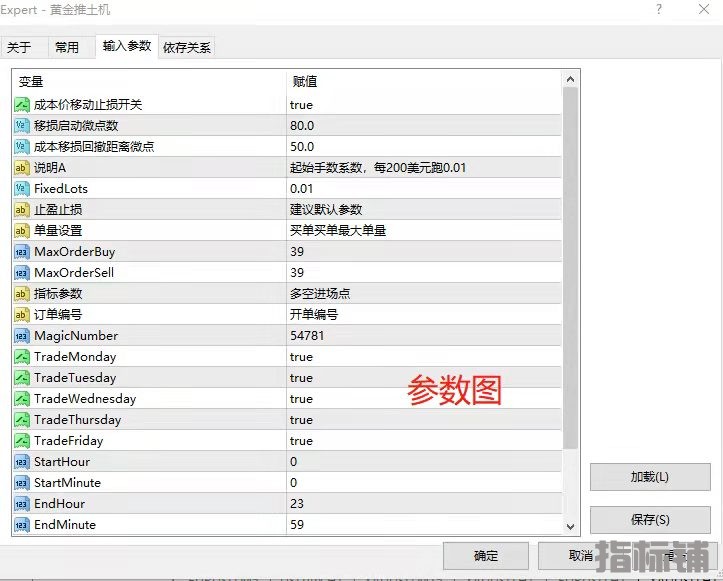
Task: Click the boolean icon beside TradeFriday
Action: (x=22, y=440)
